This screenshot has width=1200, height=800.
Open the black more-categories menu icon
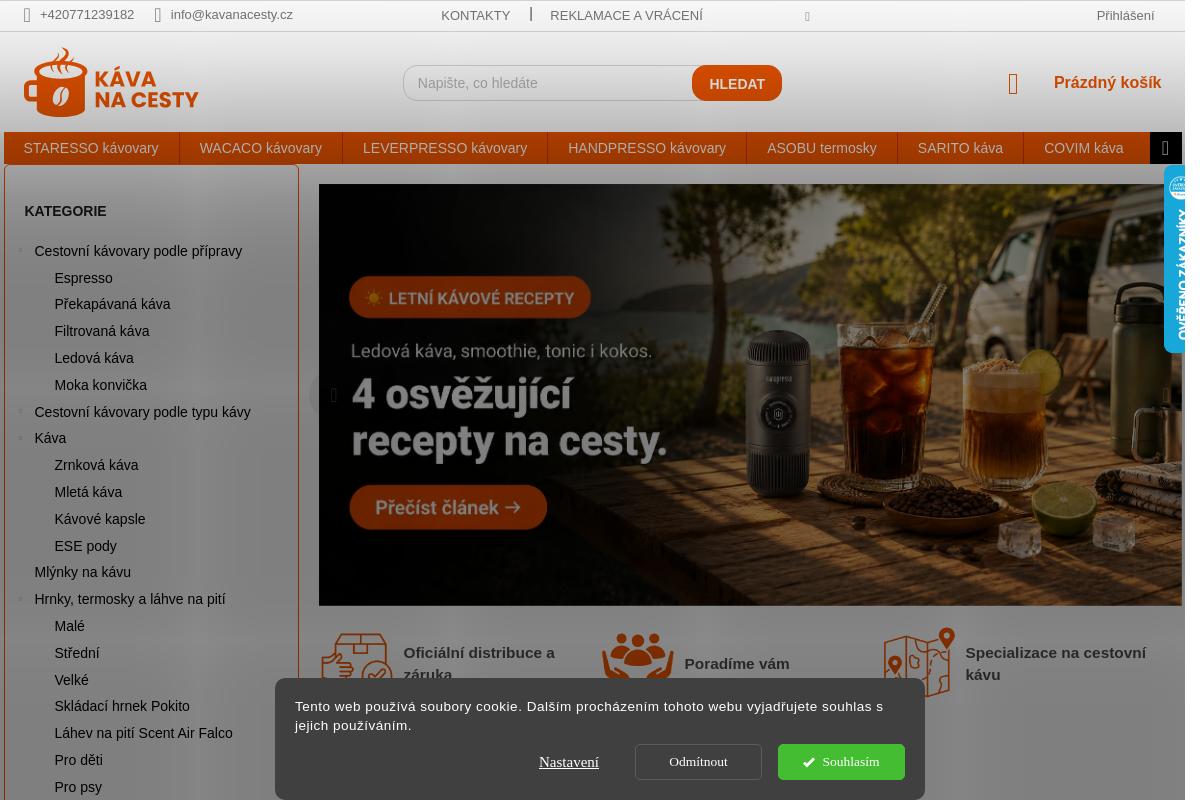[1165, 148]
